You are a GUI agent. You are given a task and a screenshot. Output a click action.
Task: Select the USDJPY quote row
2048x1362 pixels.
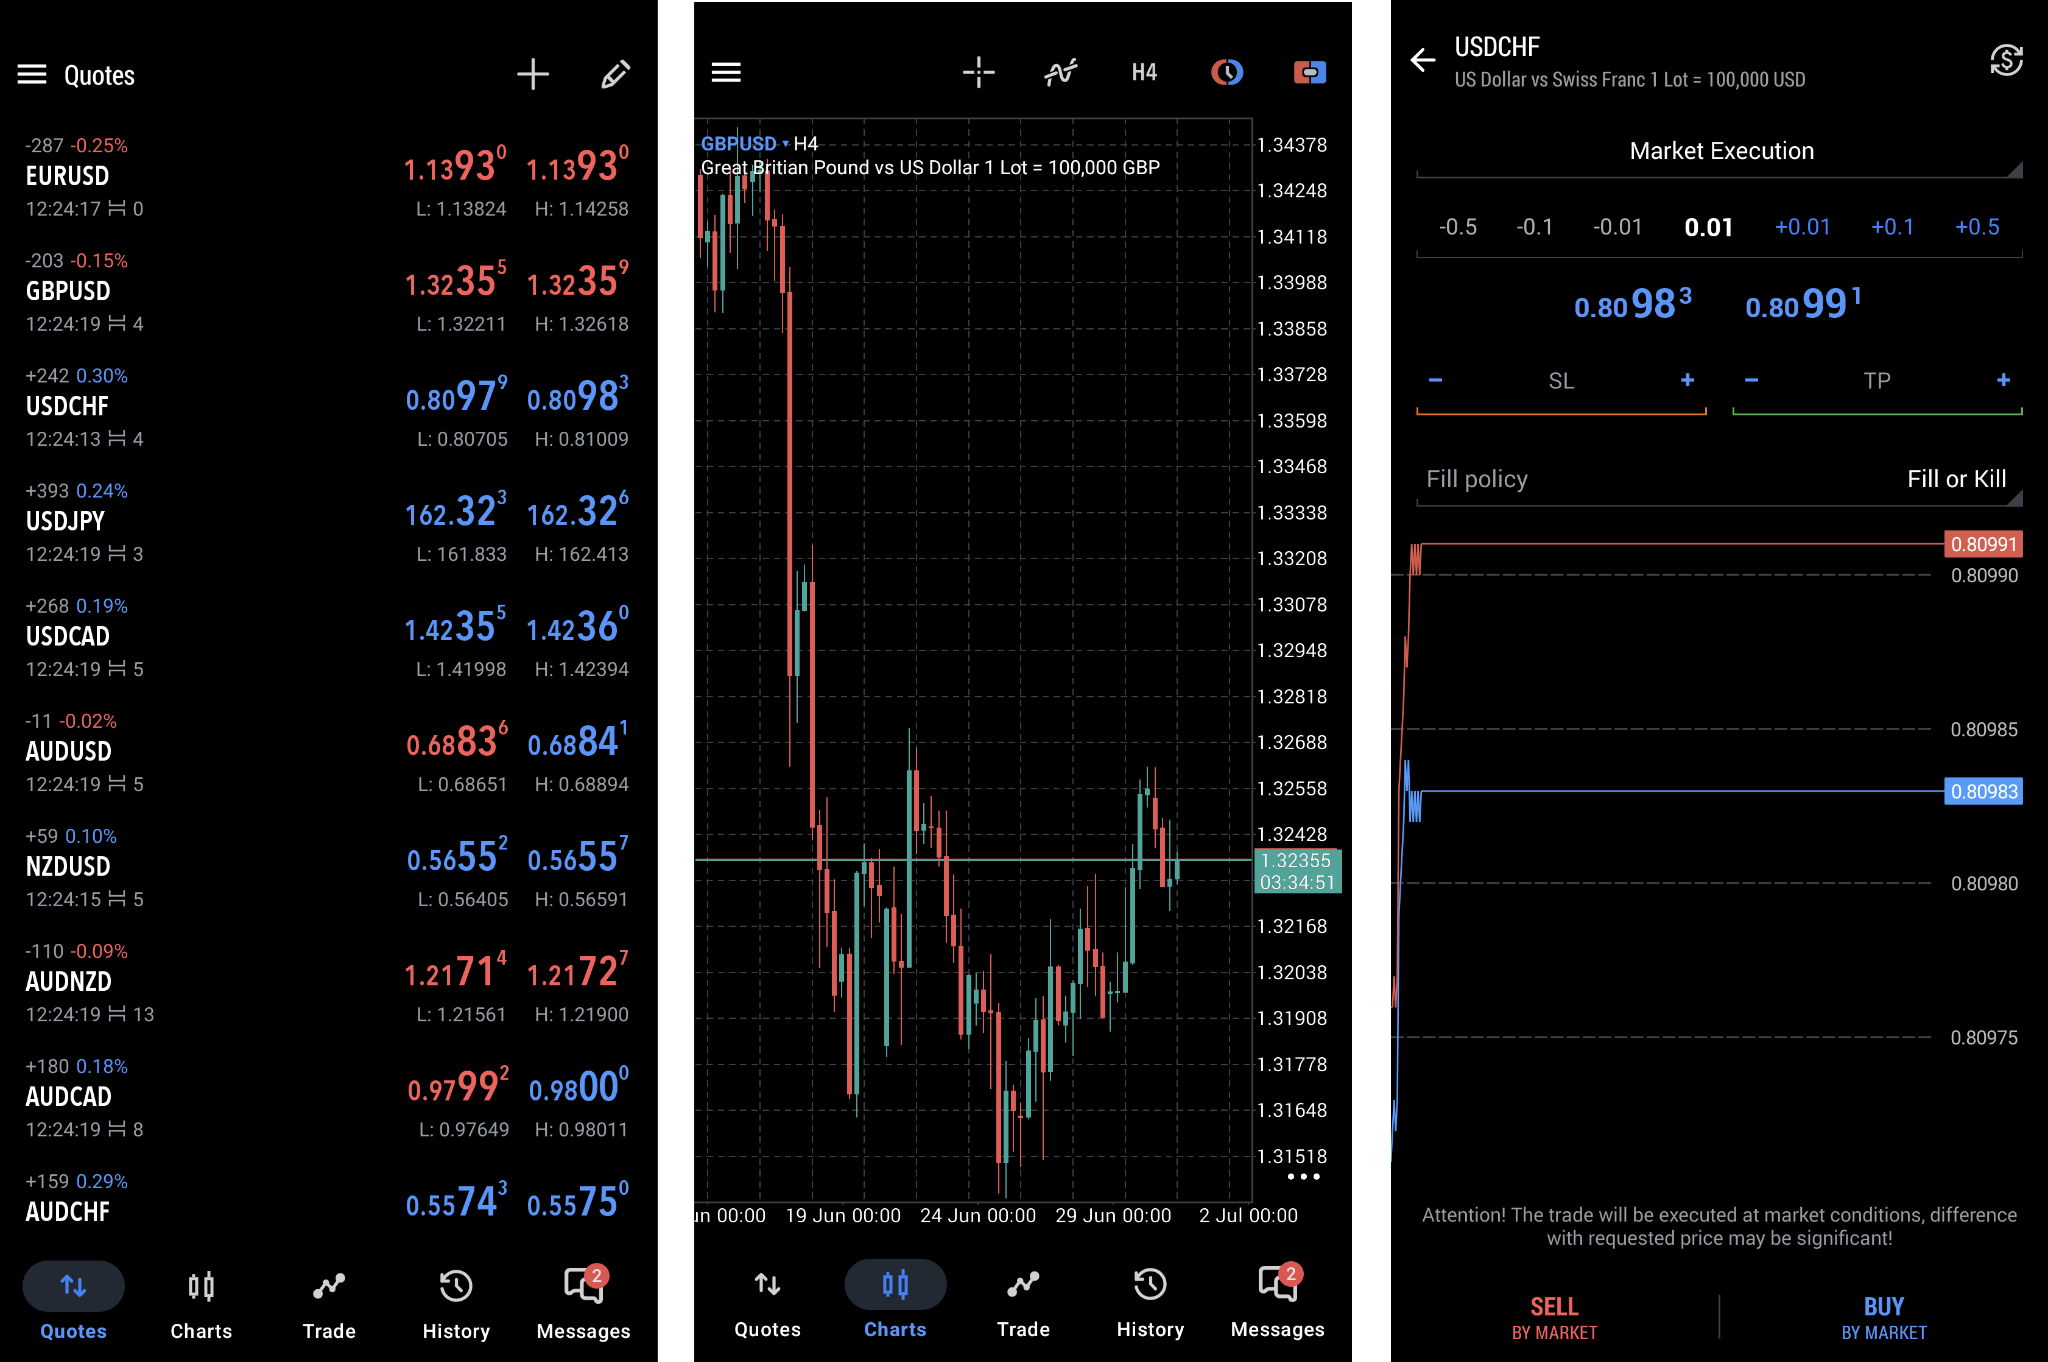tap(328, 522)
